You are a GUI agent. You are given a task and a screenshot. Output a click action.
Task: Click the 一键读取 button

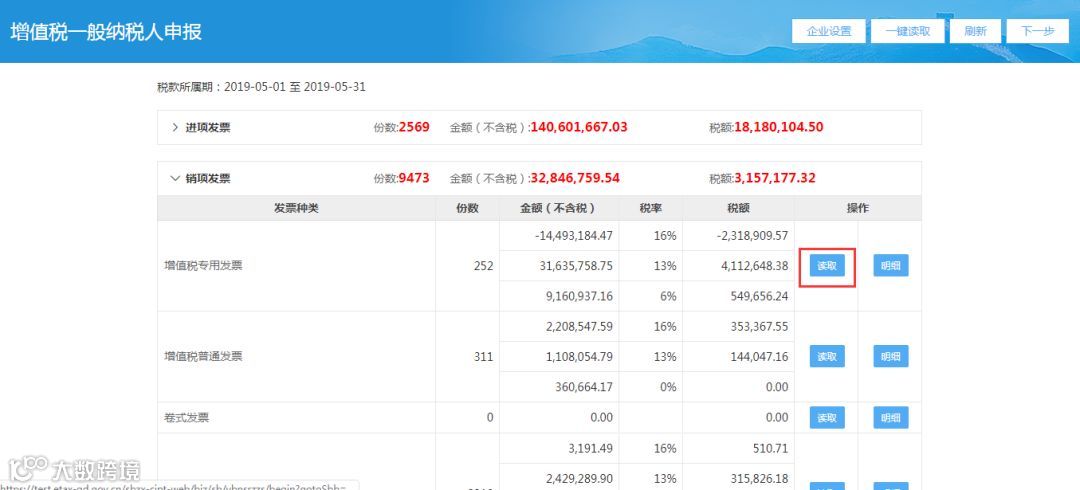point(907,31)
